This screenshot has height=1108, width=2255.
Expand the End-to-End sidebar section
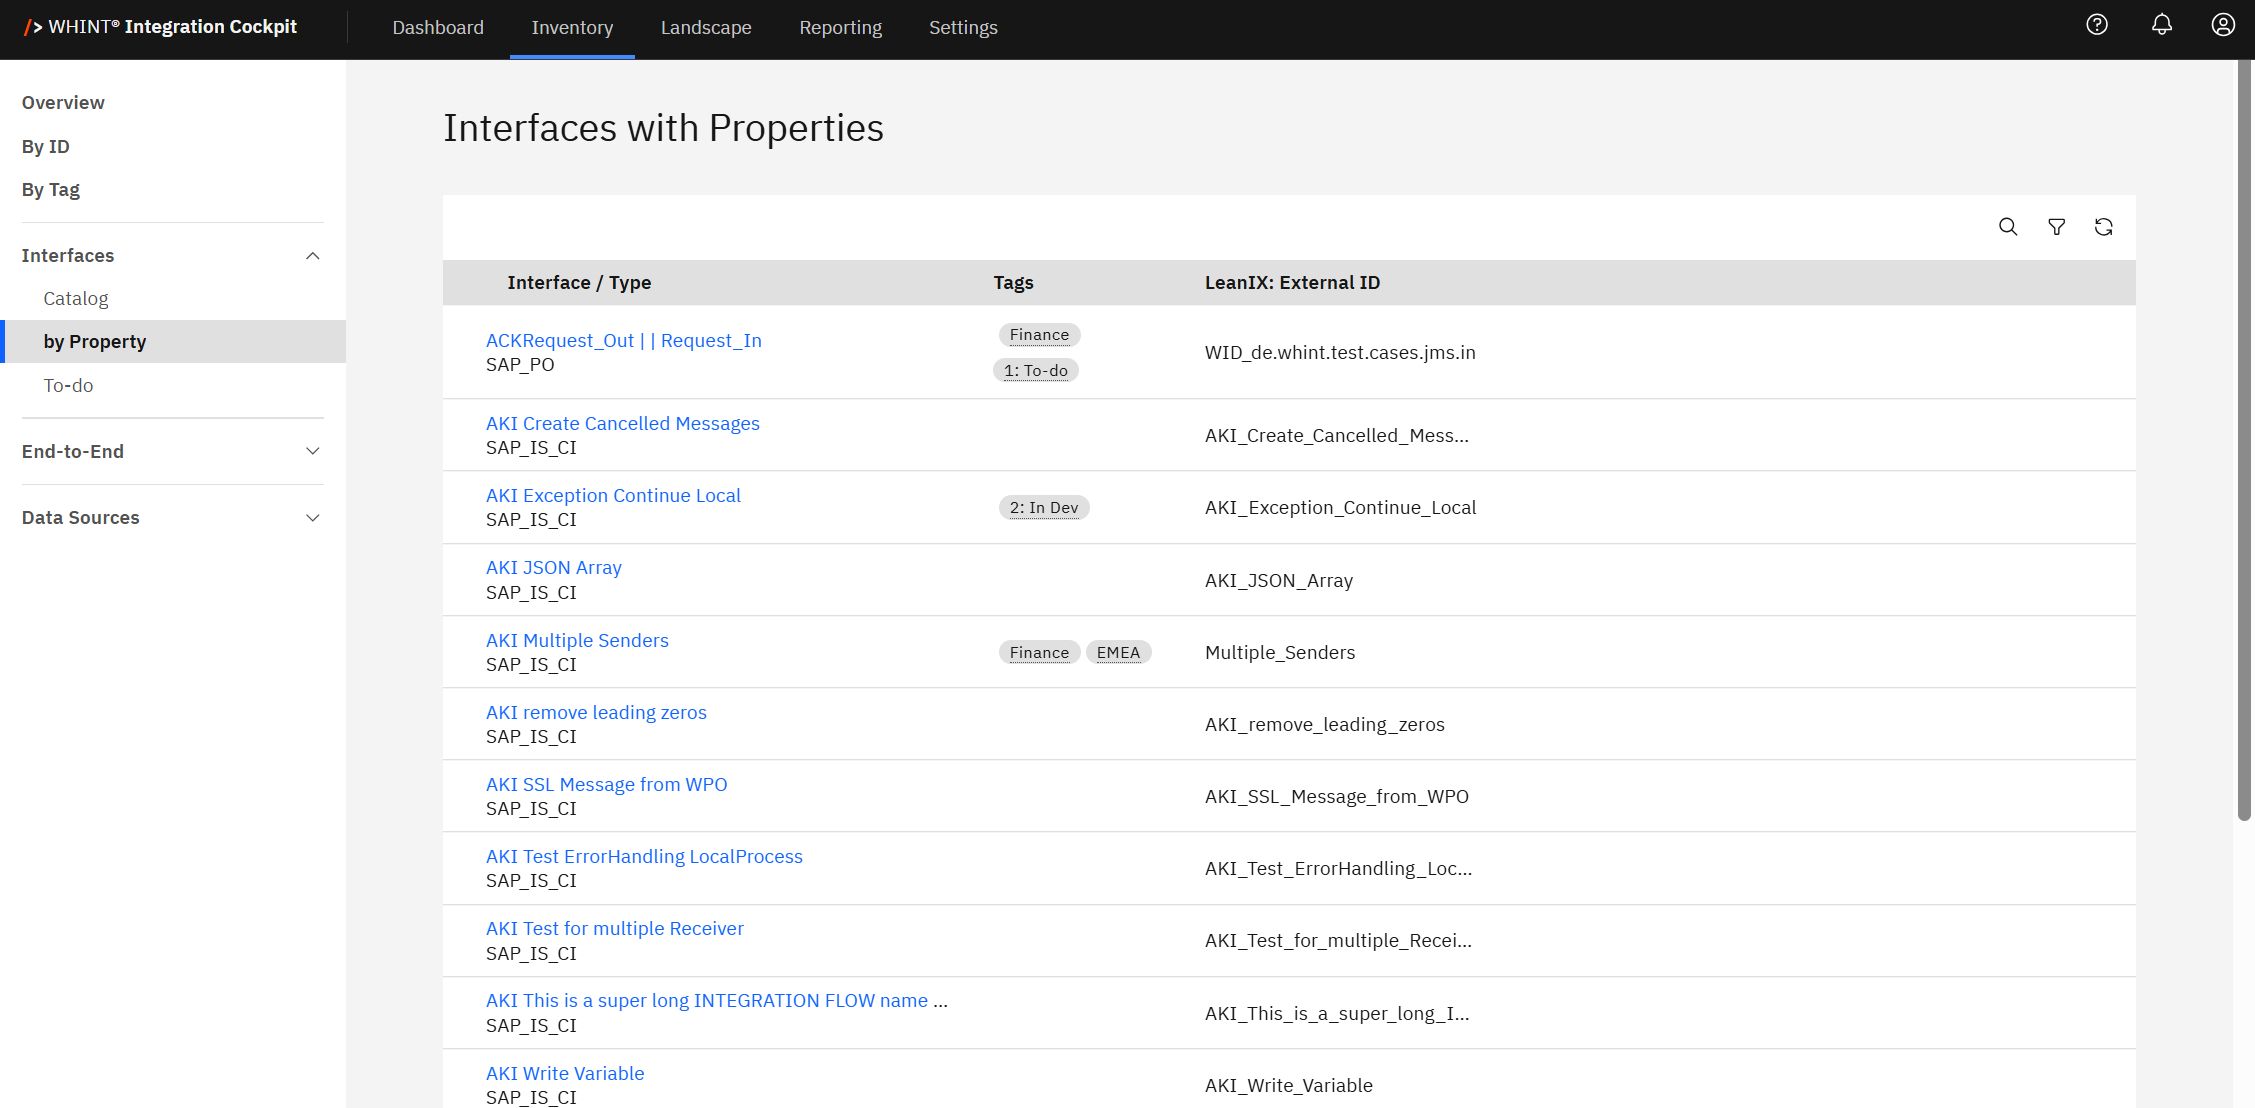(x=312, y=451)
